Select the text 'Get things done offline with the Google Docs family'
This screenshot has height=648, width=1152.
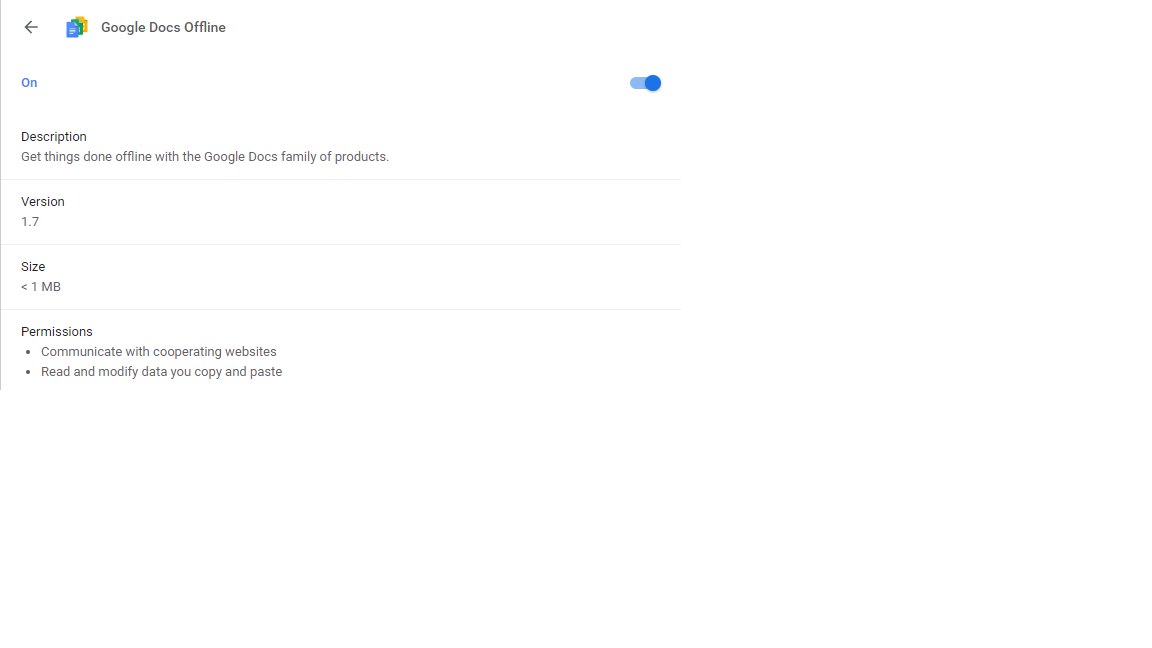[x=168, y=156]
